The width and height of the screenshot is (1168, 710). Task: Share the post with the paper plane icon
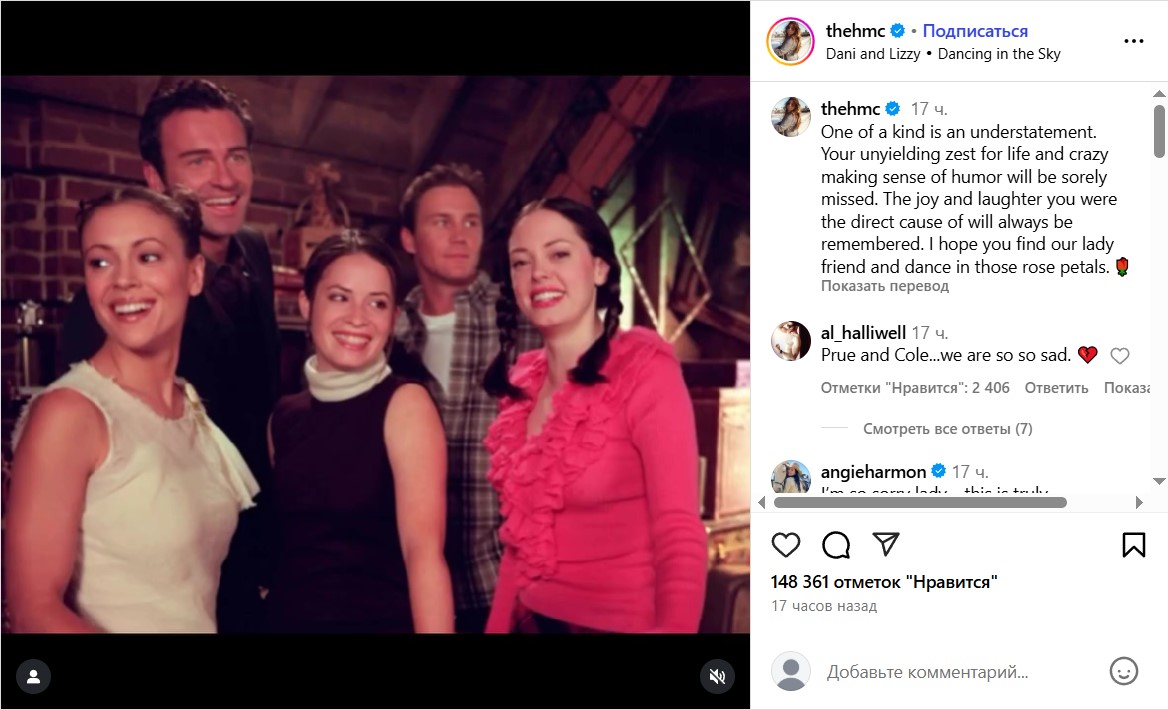(885, 544)
